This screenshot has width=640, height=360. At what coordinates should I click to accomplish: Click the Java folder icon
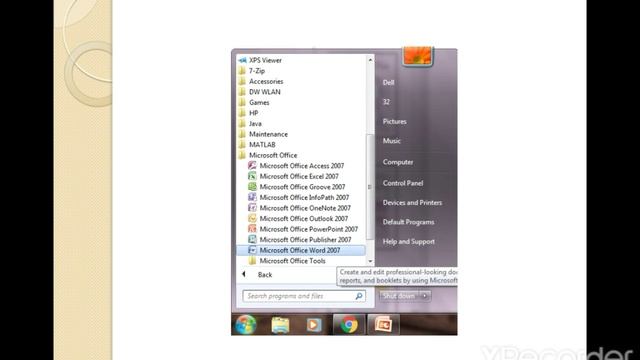[242, 124]
